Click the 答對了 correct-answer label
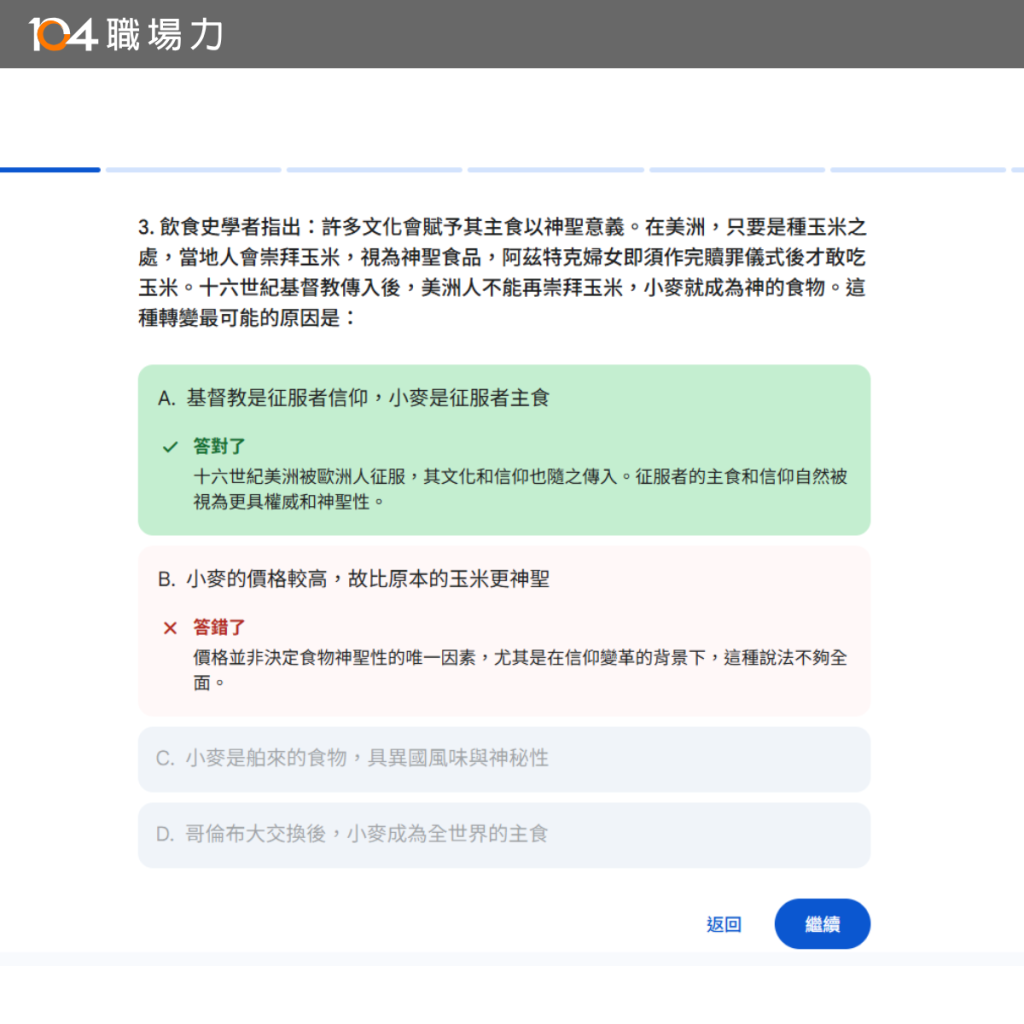Screen dimensions: 1024x1024 pos(219,447)
